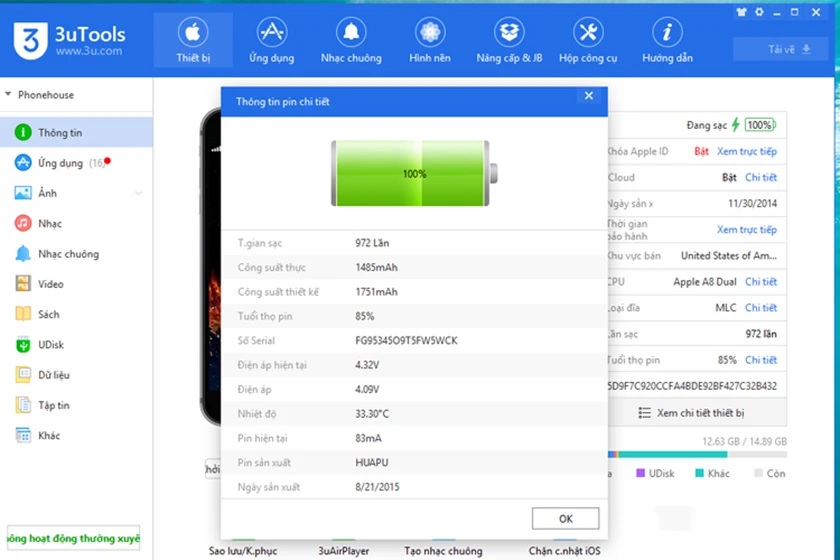The image size is (840, 560).
Task: Click Chi tiết link for MLC disk type
Action: (x=761, y=308)
